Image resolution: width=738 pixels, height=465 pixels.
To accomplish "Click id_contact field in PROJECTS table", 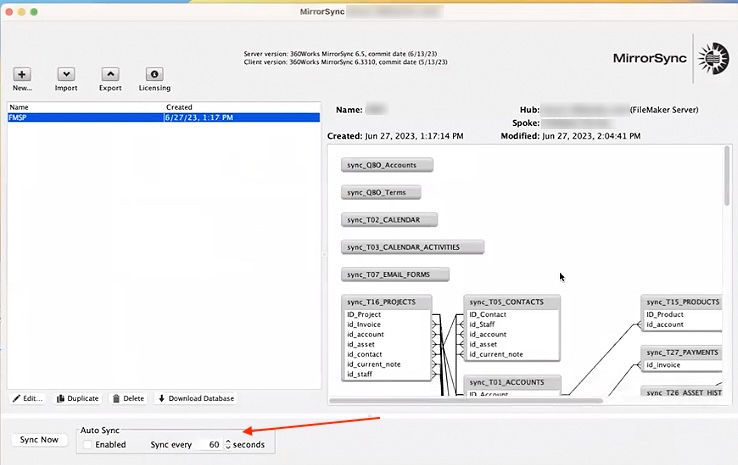I will (x=364, y=354).
